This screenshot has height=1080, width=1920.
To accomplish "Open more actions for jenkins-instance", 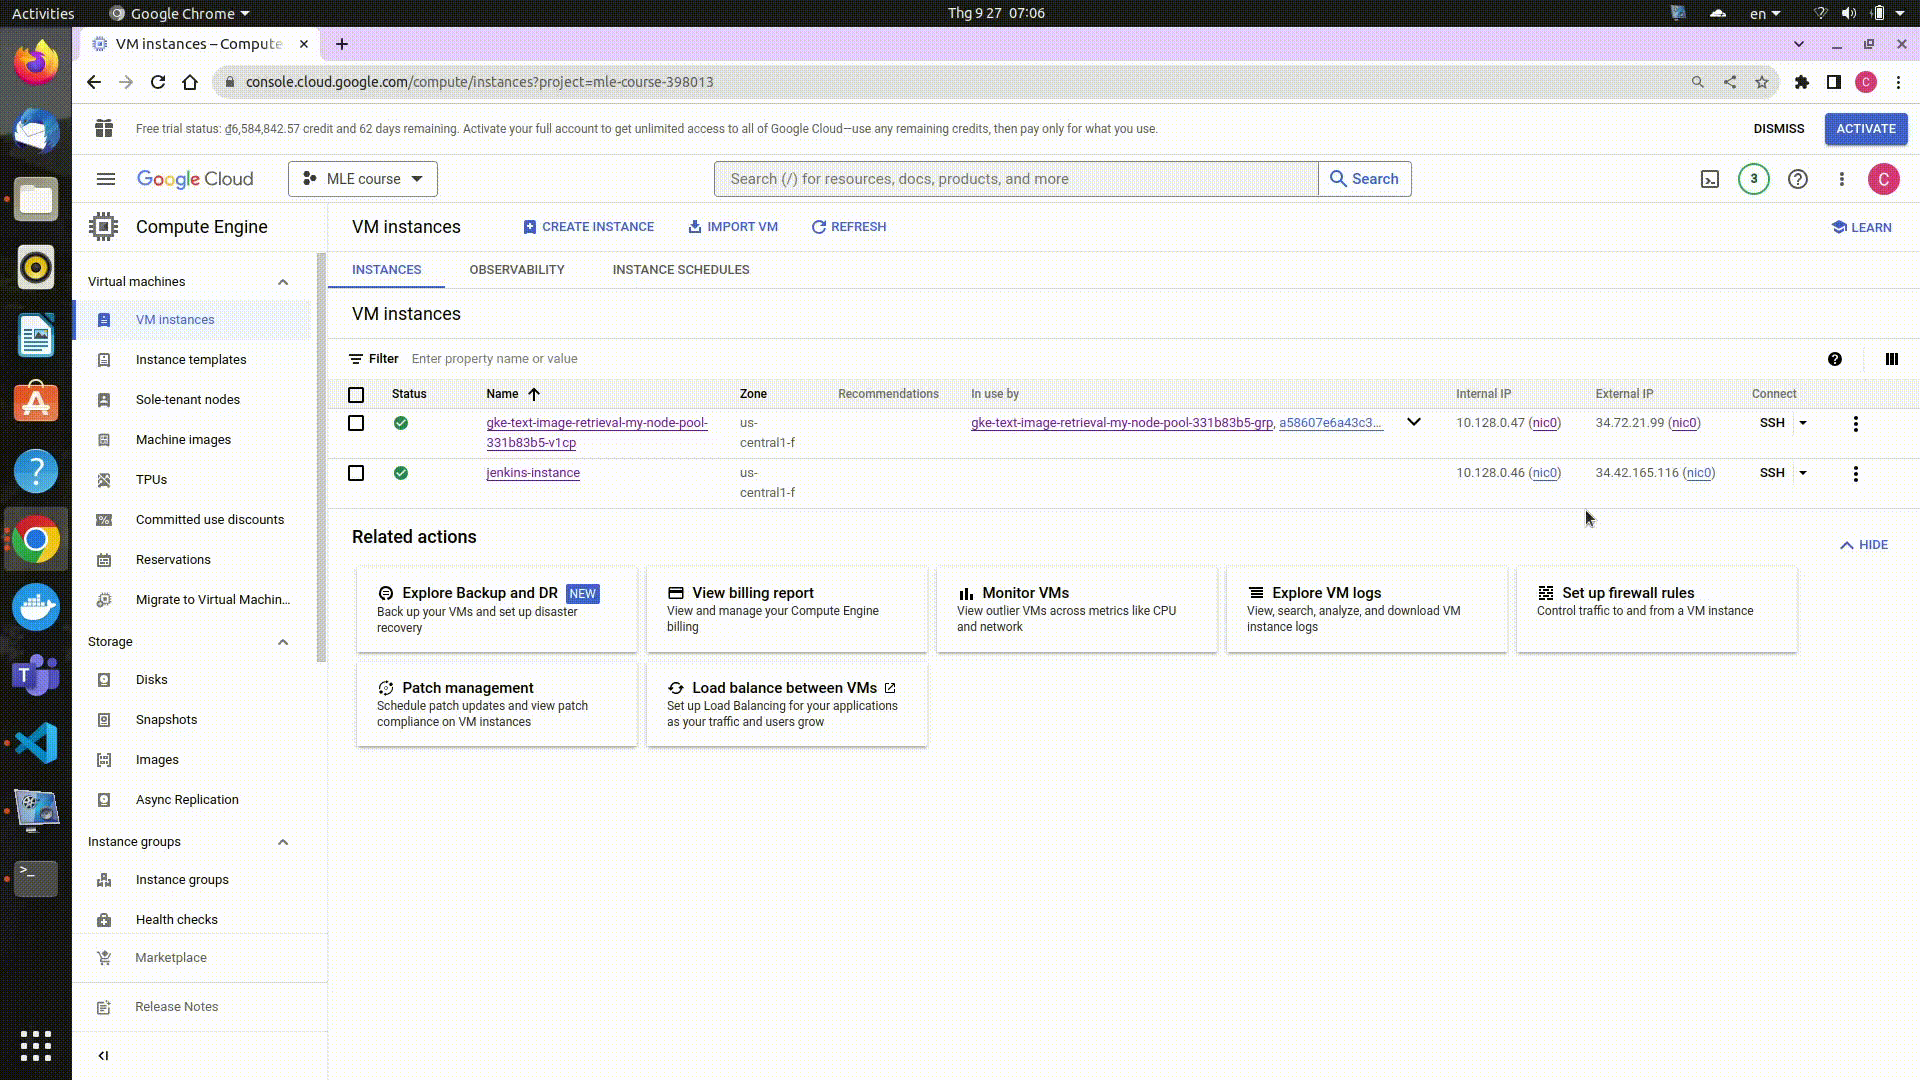I will (1855, 474).
